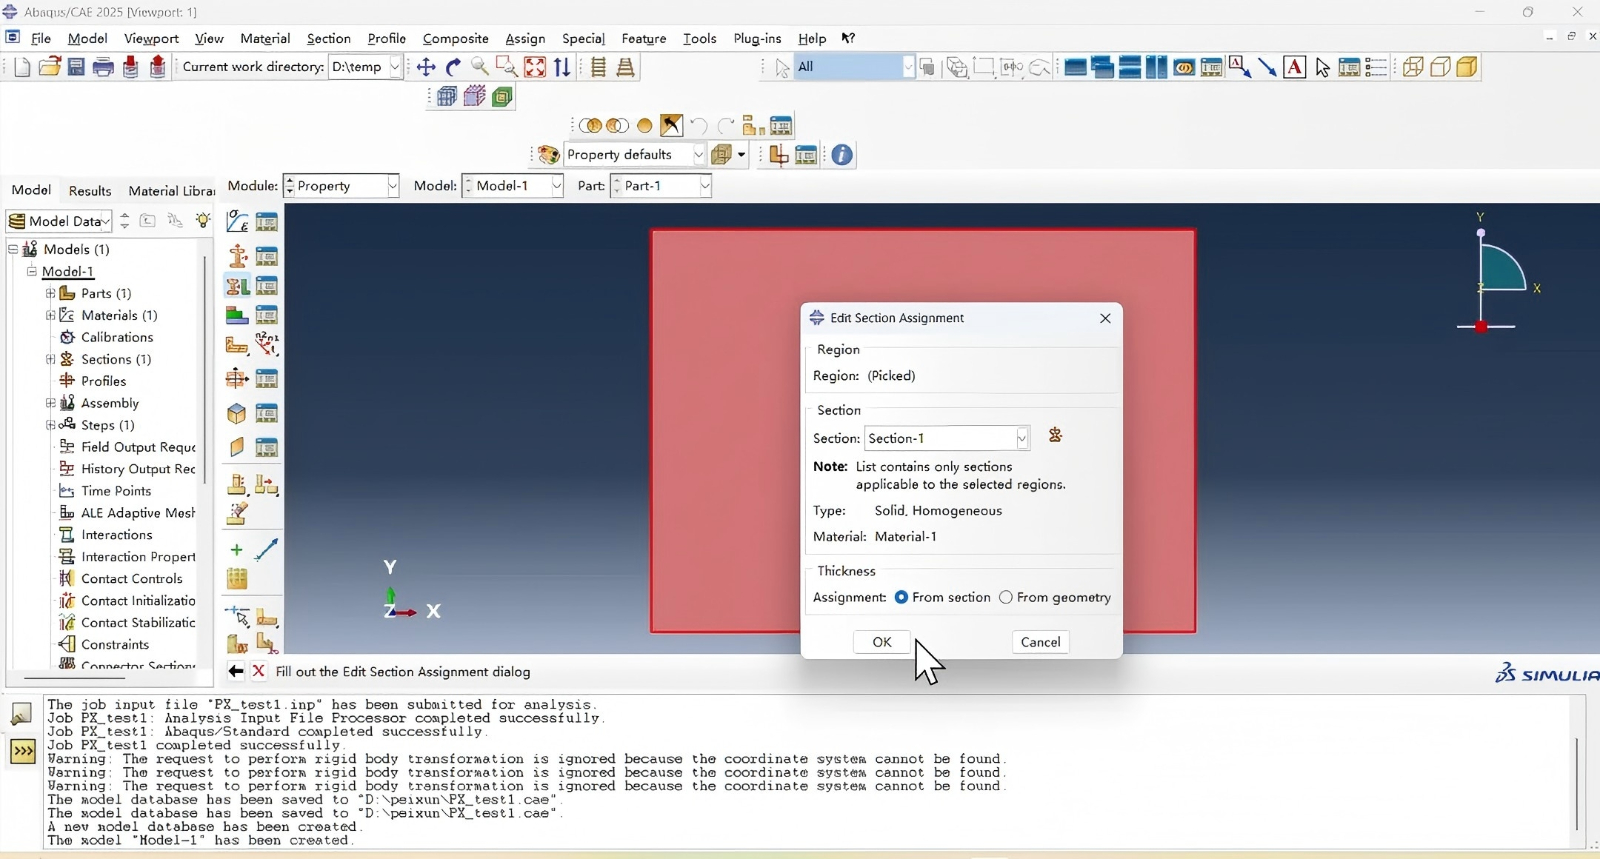Click the Auto-Fit View icon

pyautogui.click(x=535, y=67)
